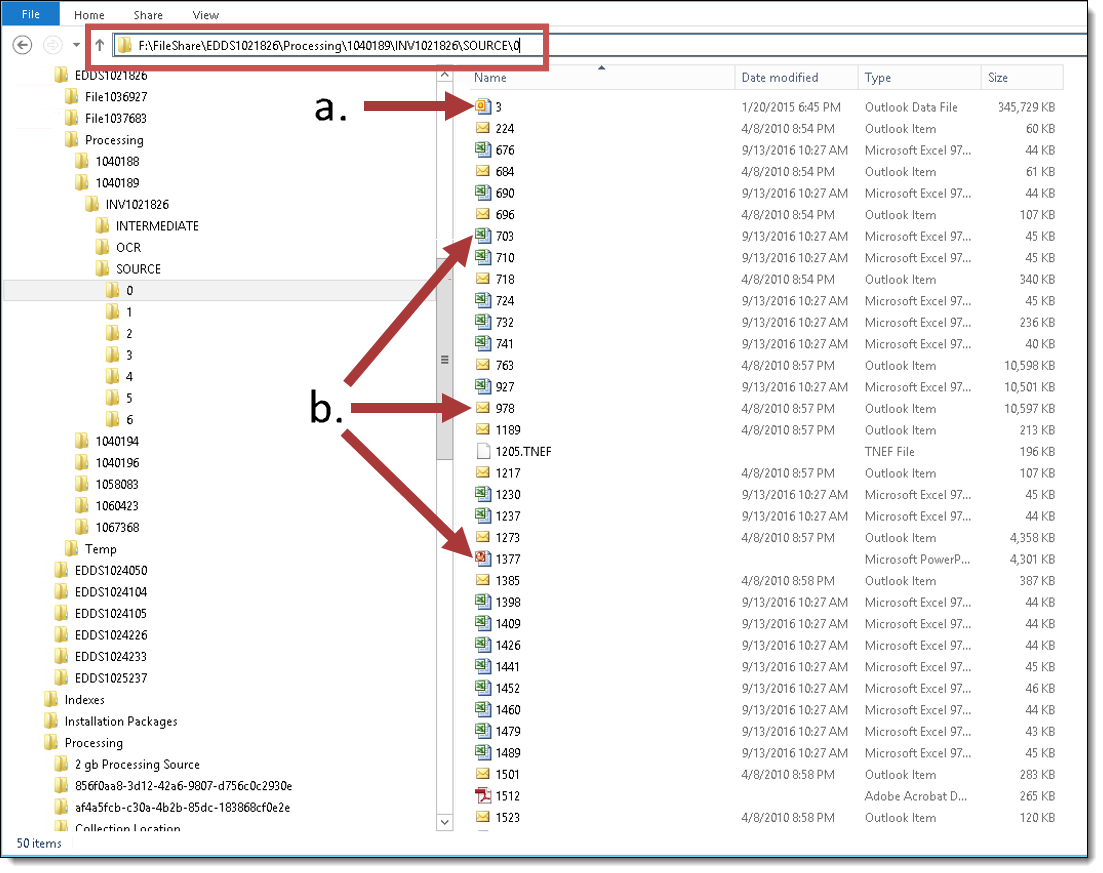This screenshot has width=1103, height=873.
Task: Open the Installation Packages folder in tree
Action: point(121,721)
